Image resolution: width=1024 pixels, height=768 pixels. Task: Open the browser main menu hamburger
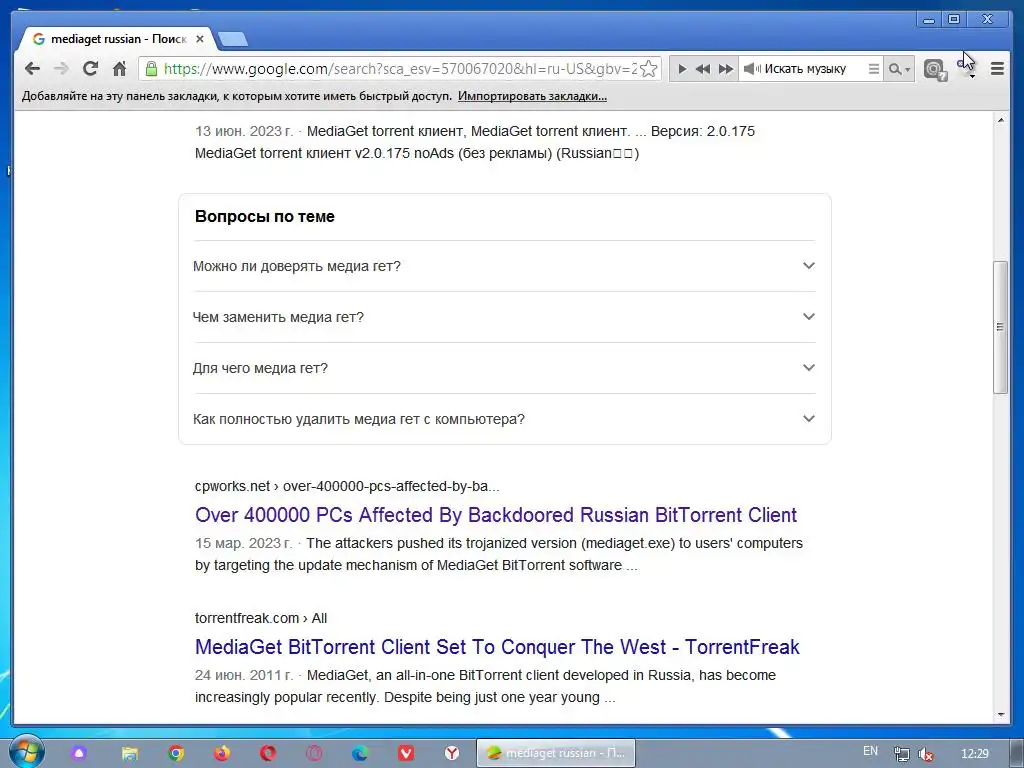click(997, 69)
